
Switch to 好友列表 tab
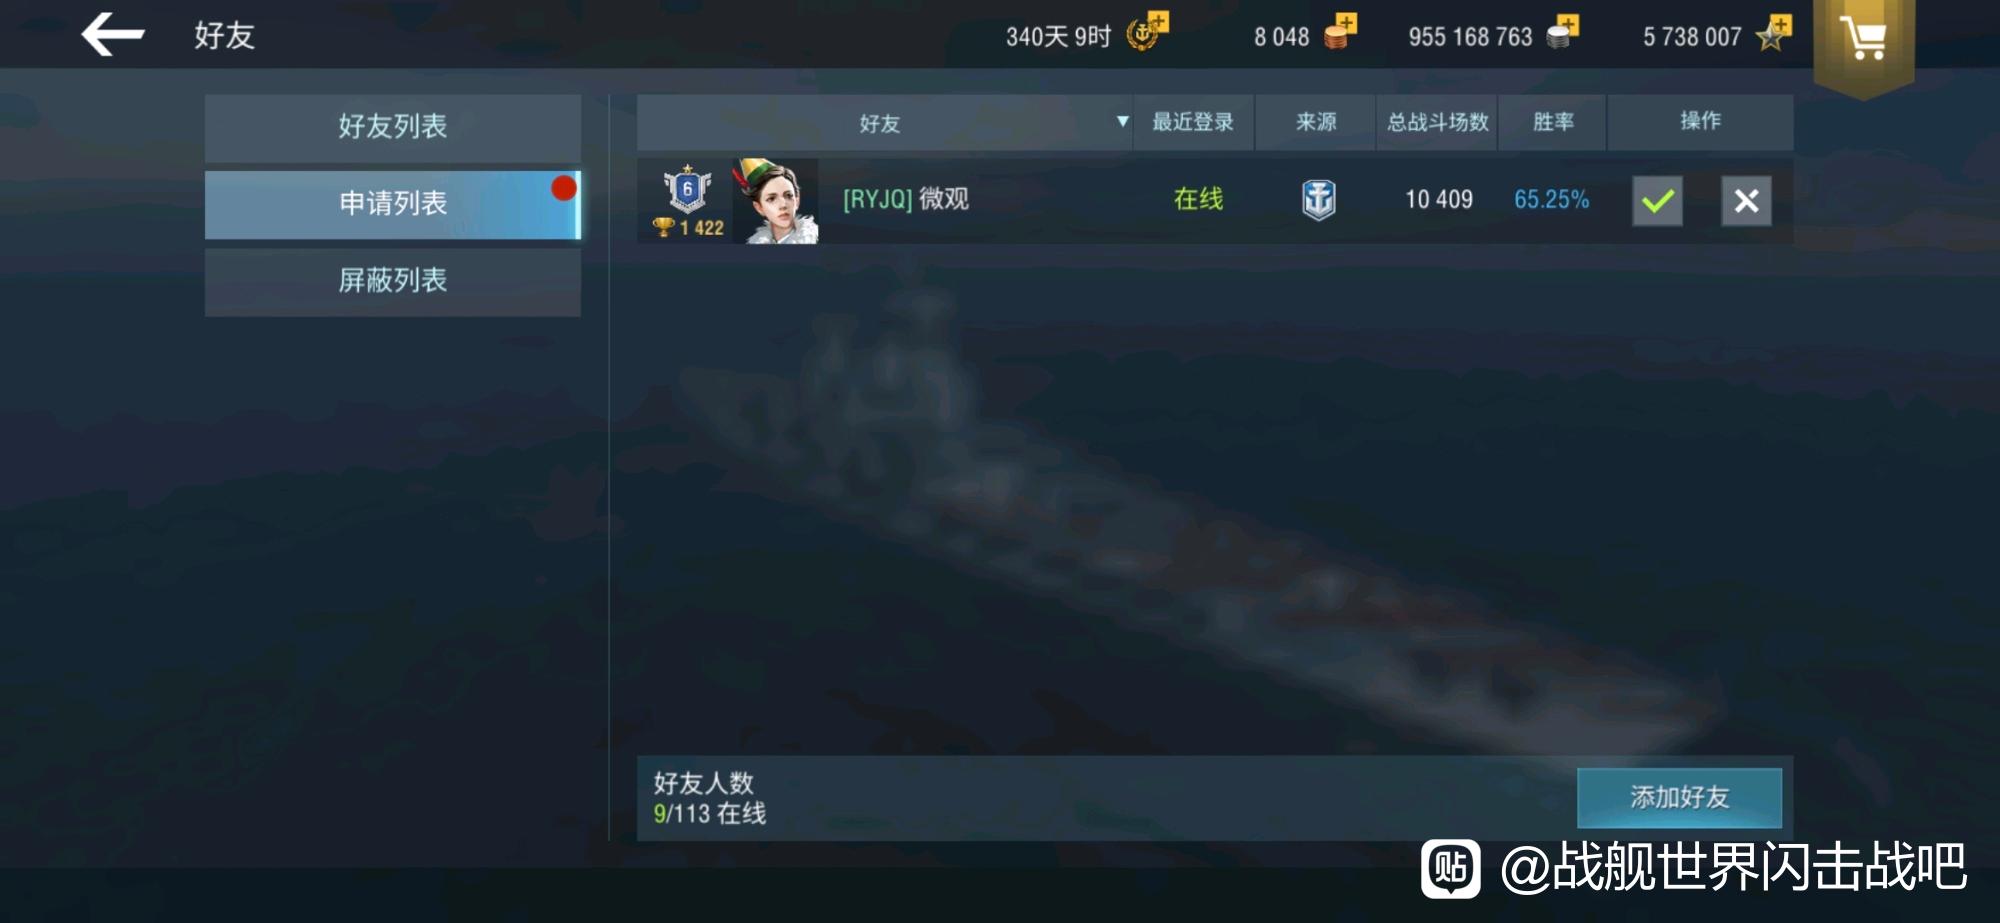click(393, 127)
